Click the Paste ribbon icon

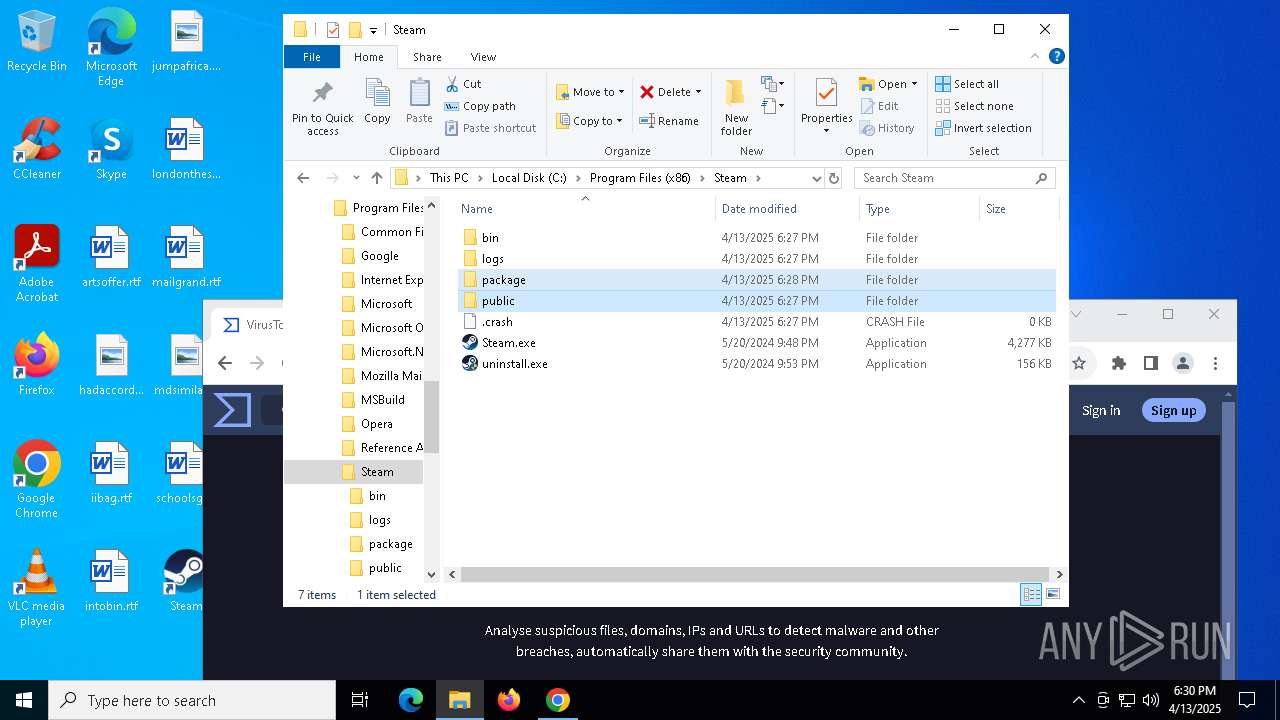tap(419, 101)
